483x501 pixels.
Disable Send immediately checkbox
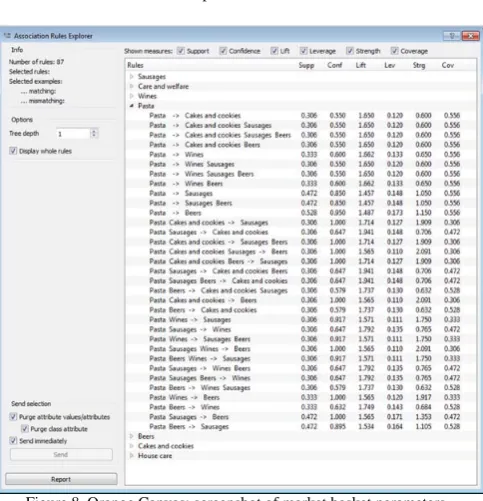[x=13, y=441]
